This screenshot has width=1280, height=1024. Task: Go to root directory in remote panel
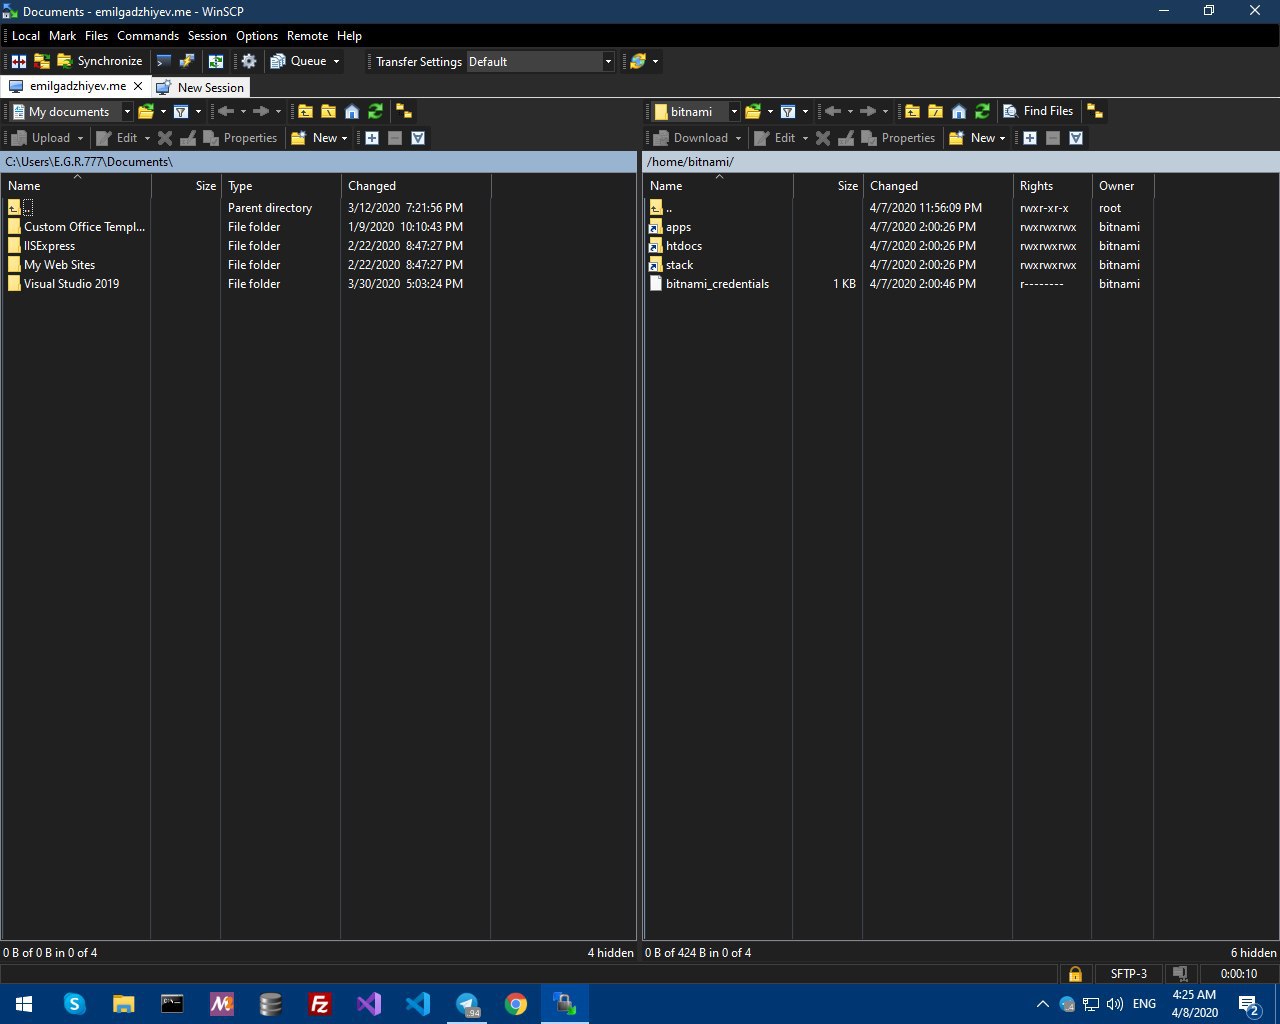tap(935, 111)
